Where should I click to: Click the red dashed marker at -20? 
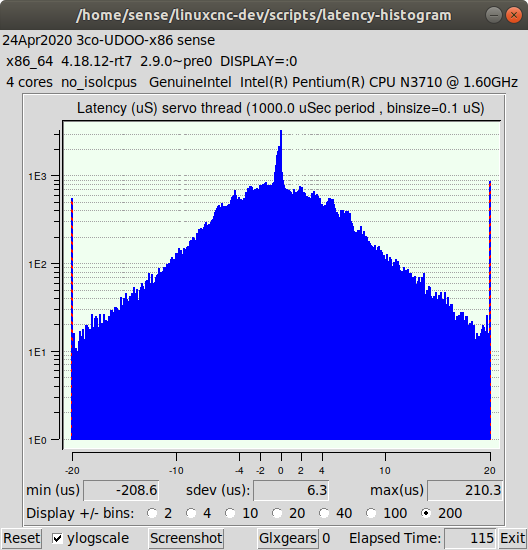72,318
